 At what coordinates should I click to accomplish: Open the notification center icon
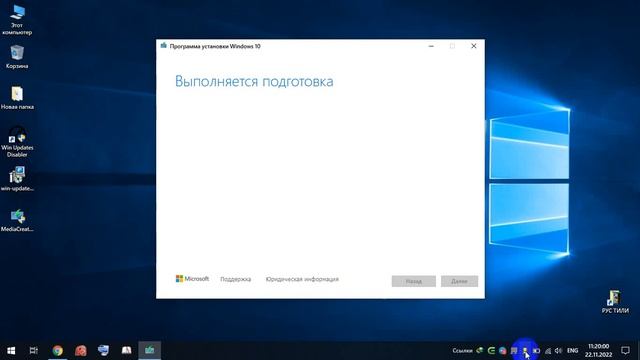625,350
